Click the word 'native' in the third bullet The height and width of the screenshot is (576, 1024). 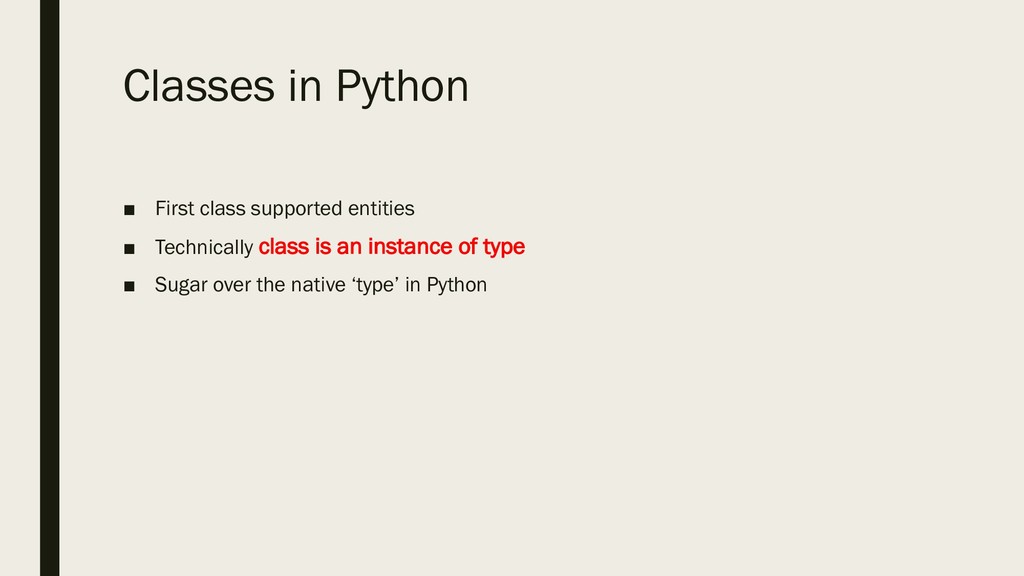(315, 285)
